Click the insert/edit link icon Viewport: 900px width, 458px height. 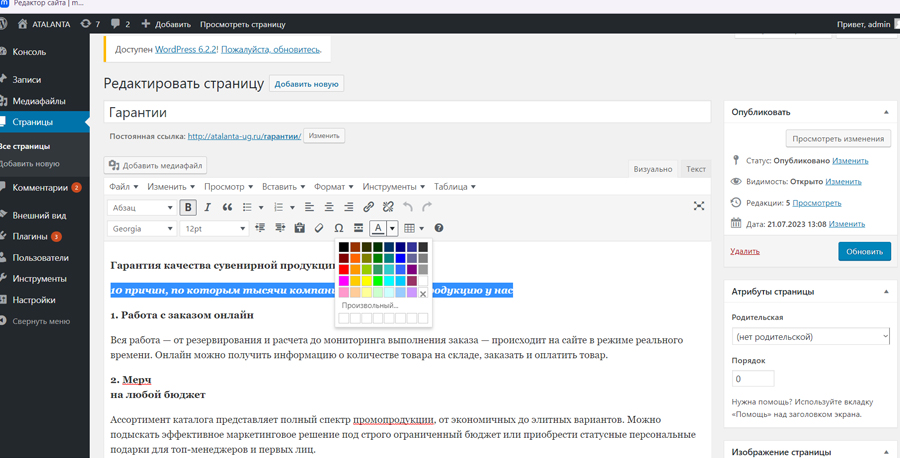(x=368, y=207)
